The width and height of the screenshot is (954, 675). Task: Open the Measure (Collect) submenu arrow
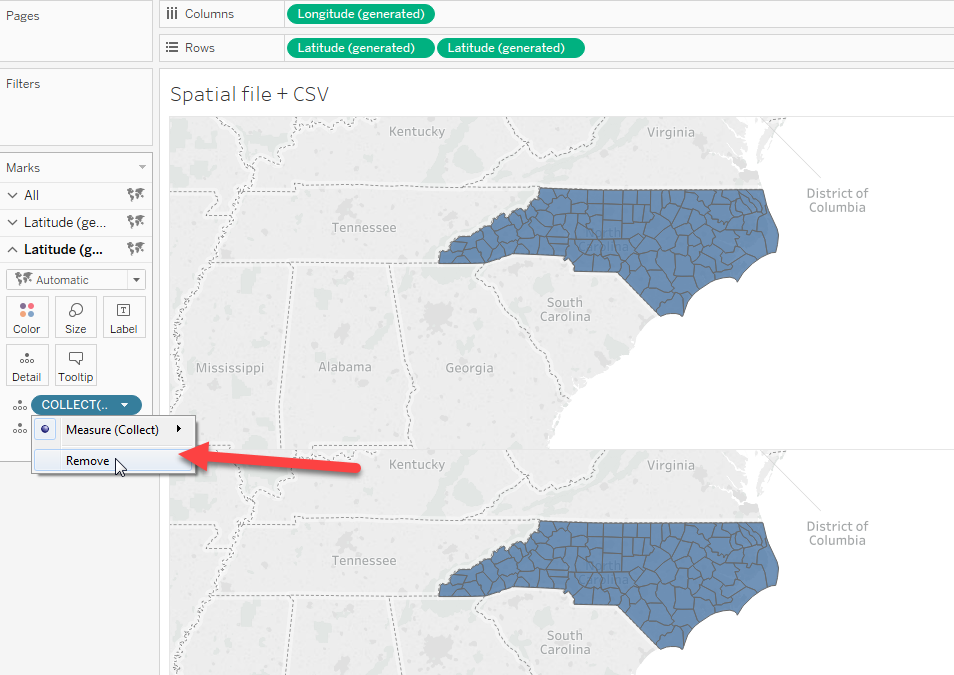pyautogui.click(x=180, y=429)
